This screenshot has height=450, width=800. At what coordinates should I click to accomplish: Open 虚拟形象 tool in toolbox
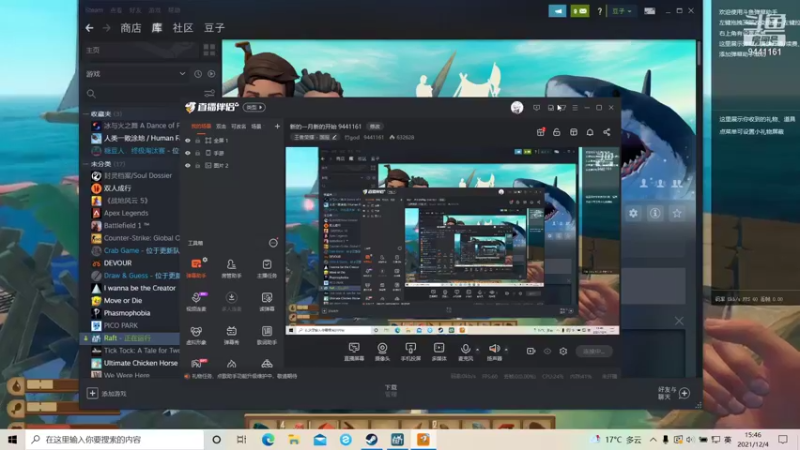click(x=196, y=335)
